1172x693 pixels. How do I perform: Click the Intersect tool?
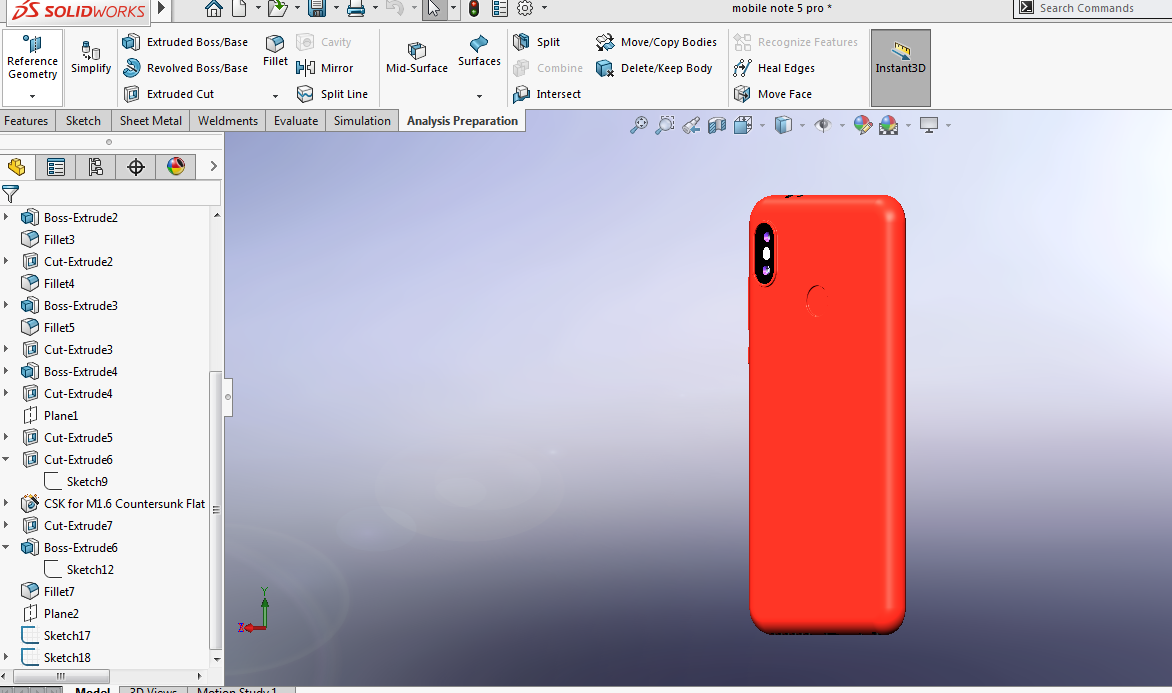click(x=547, y=94)
